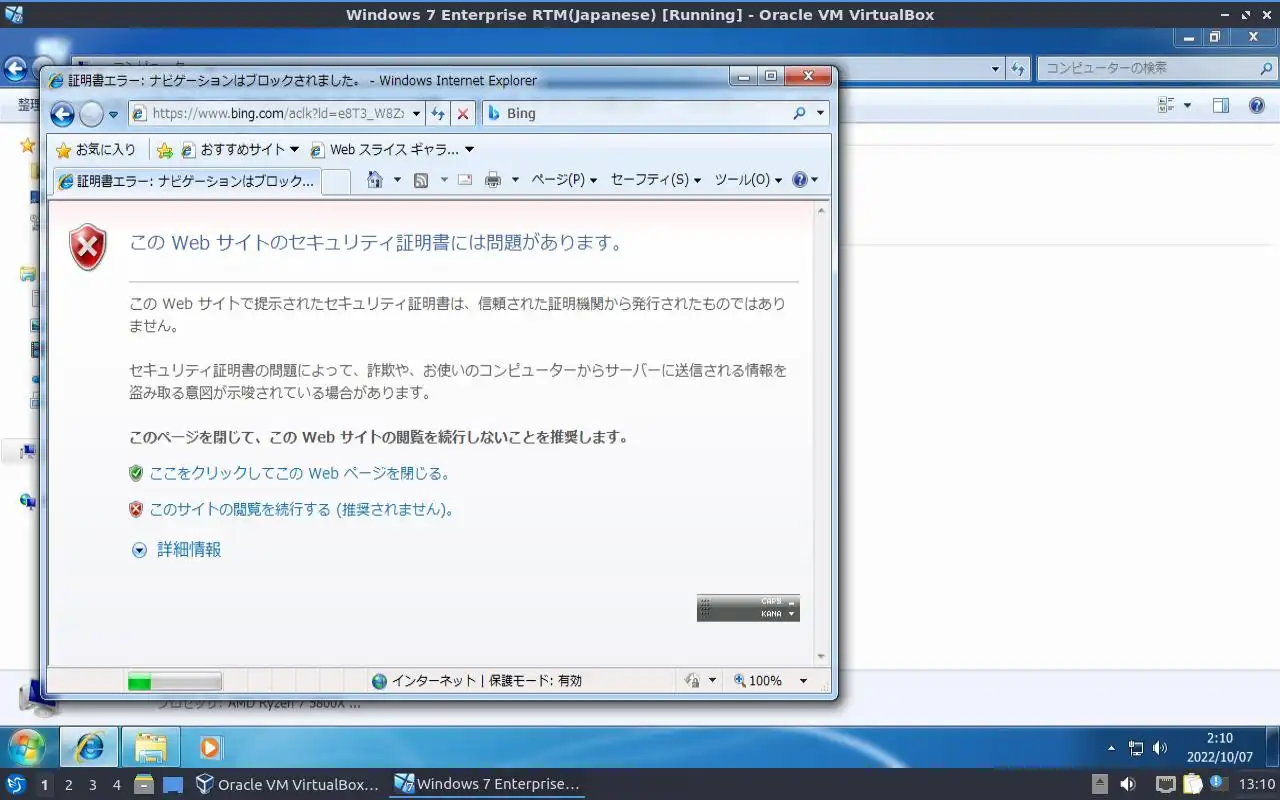Viewport: 1280px width, 800px height.
Task: Open the search provider dropdown arrow
Action: tap(821, 114)
